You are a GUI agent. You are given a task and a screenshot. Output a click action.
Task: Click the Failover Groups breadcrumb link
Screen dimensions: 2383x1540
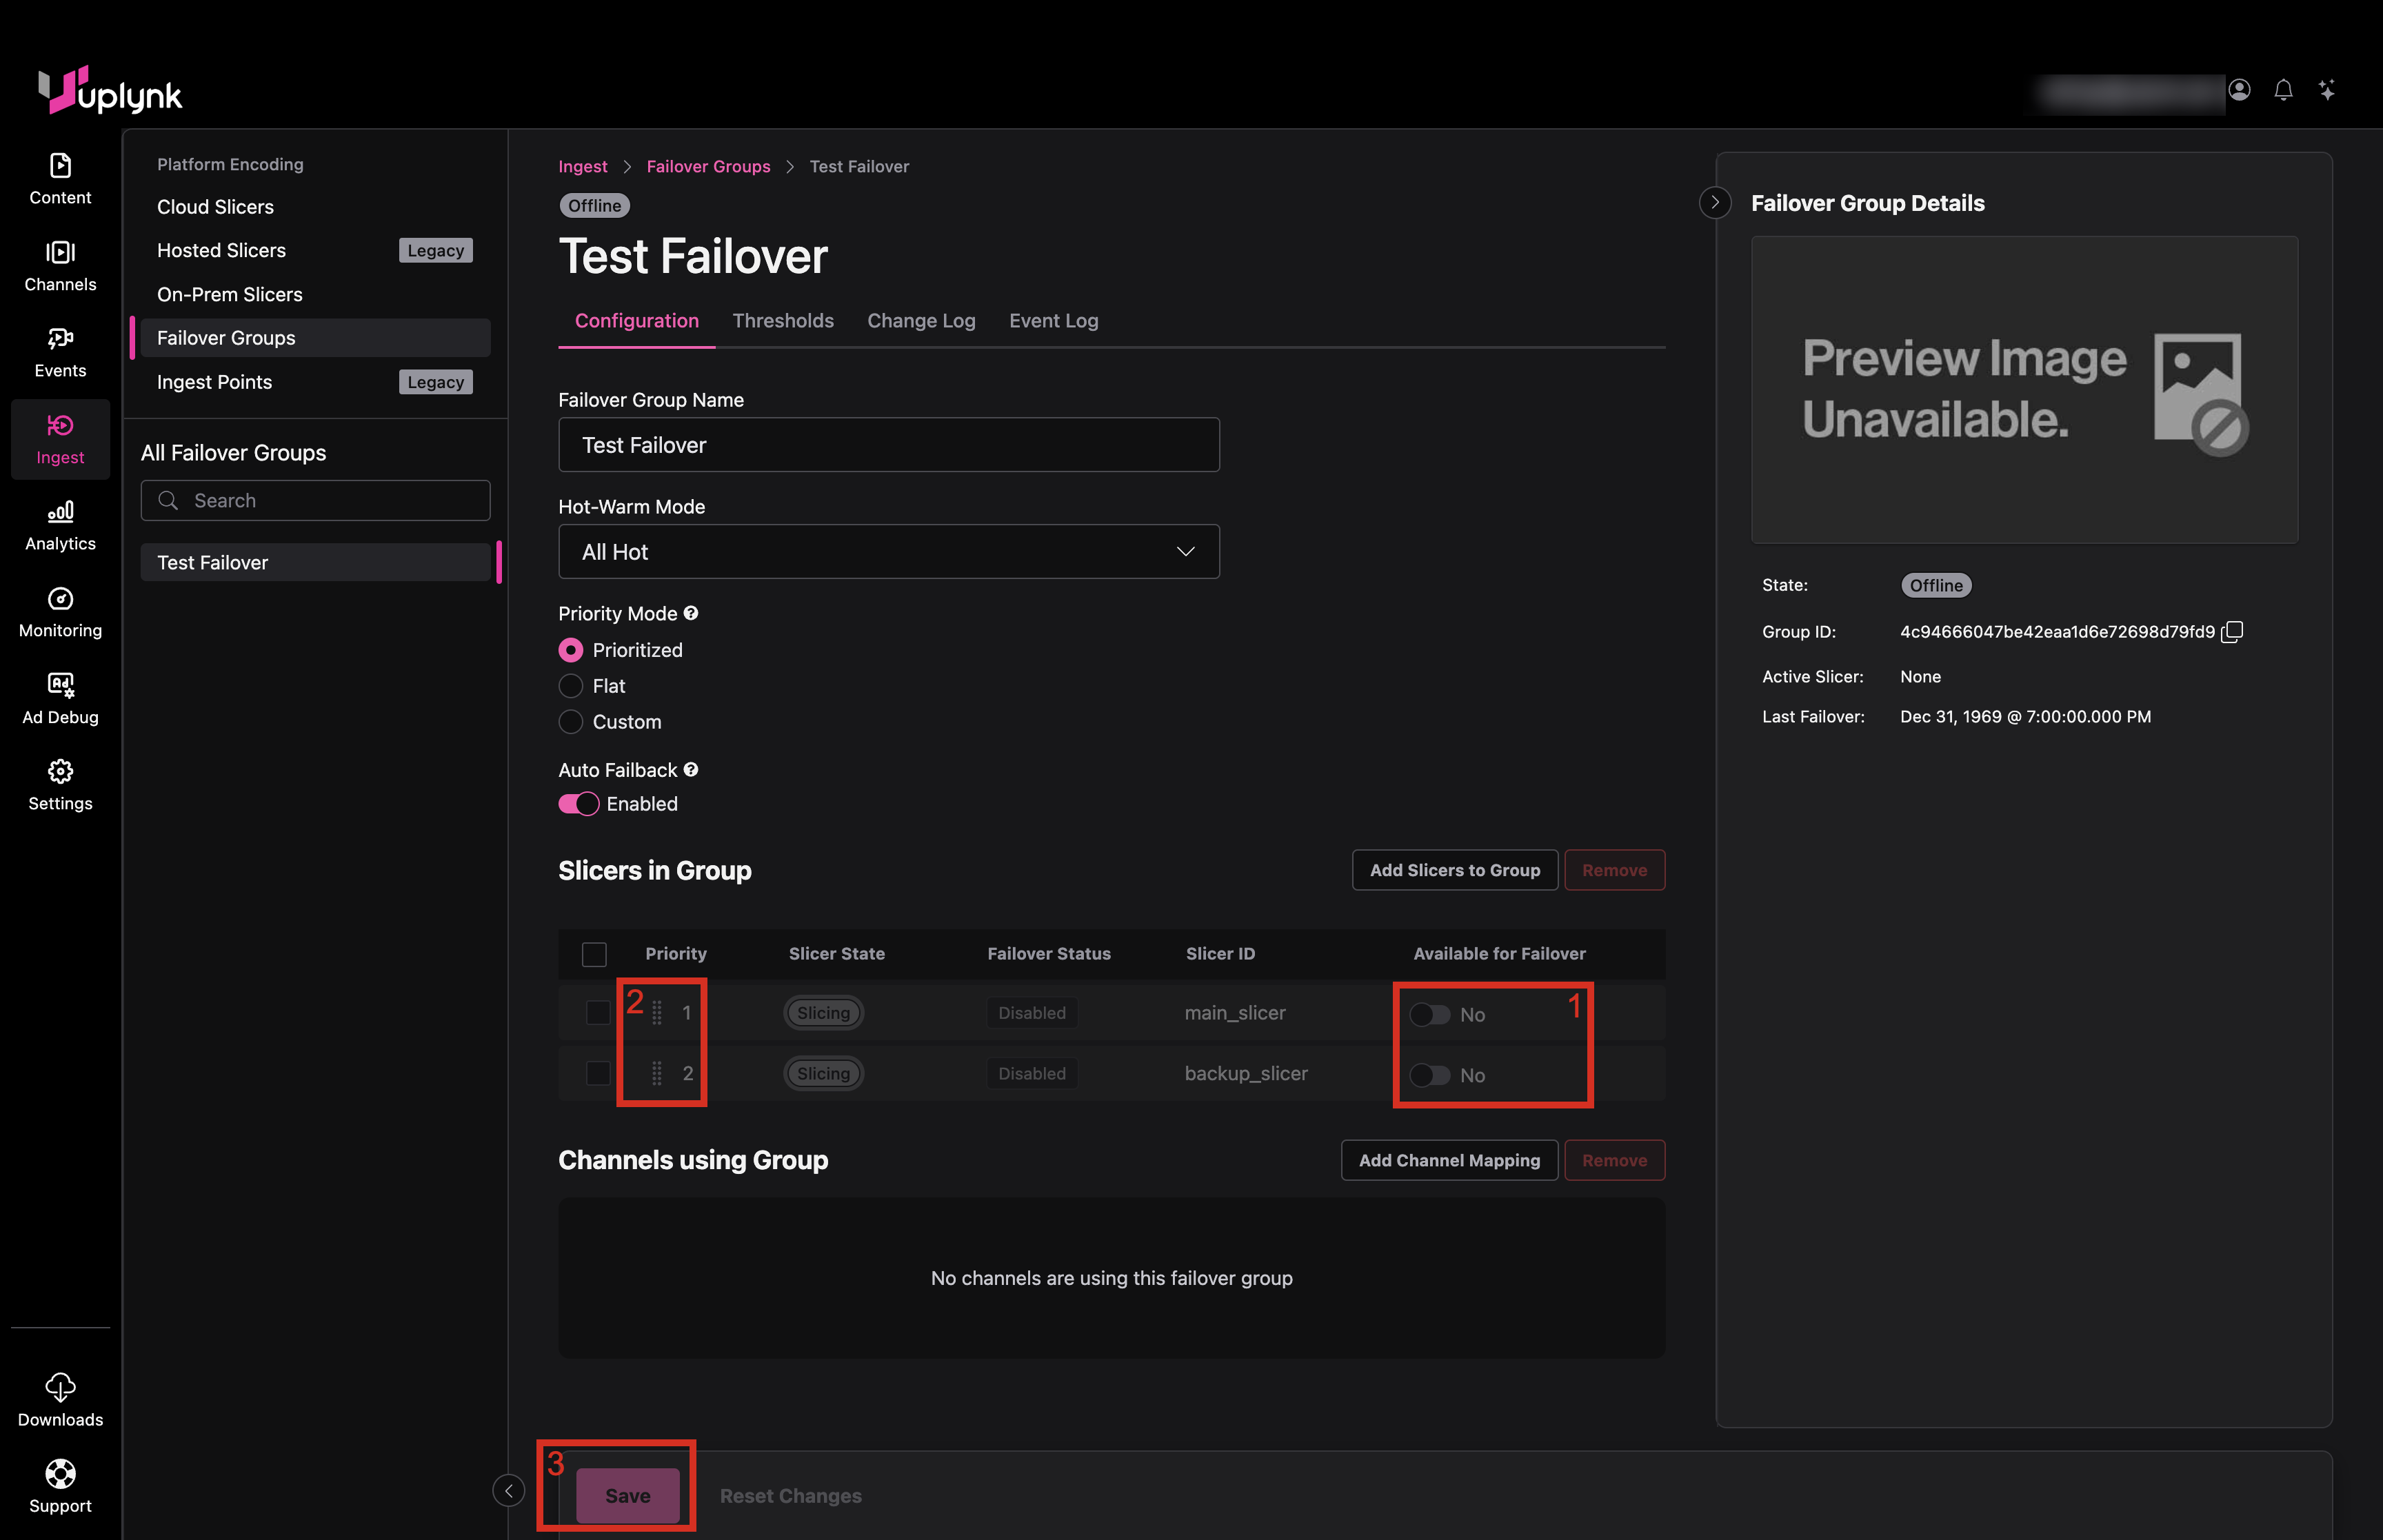(708, 167)
